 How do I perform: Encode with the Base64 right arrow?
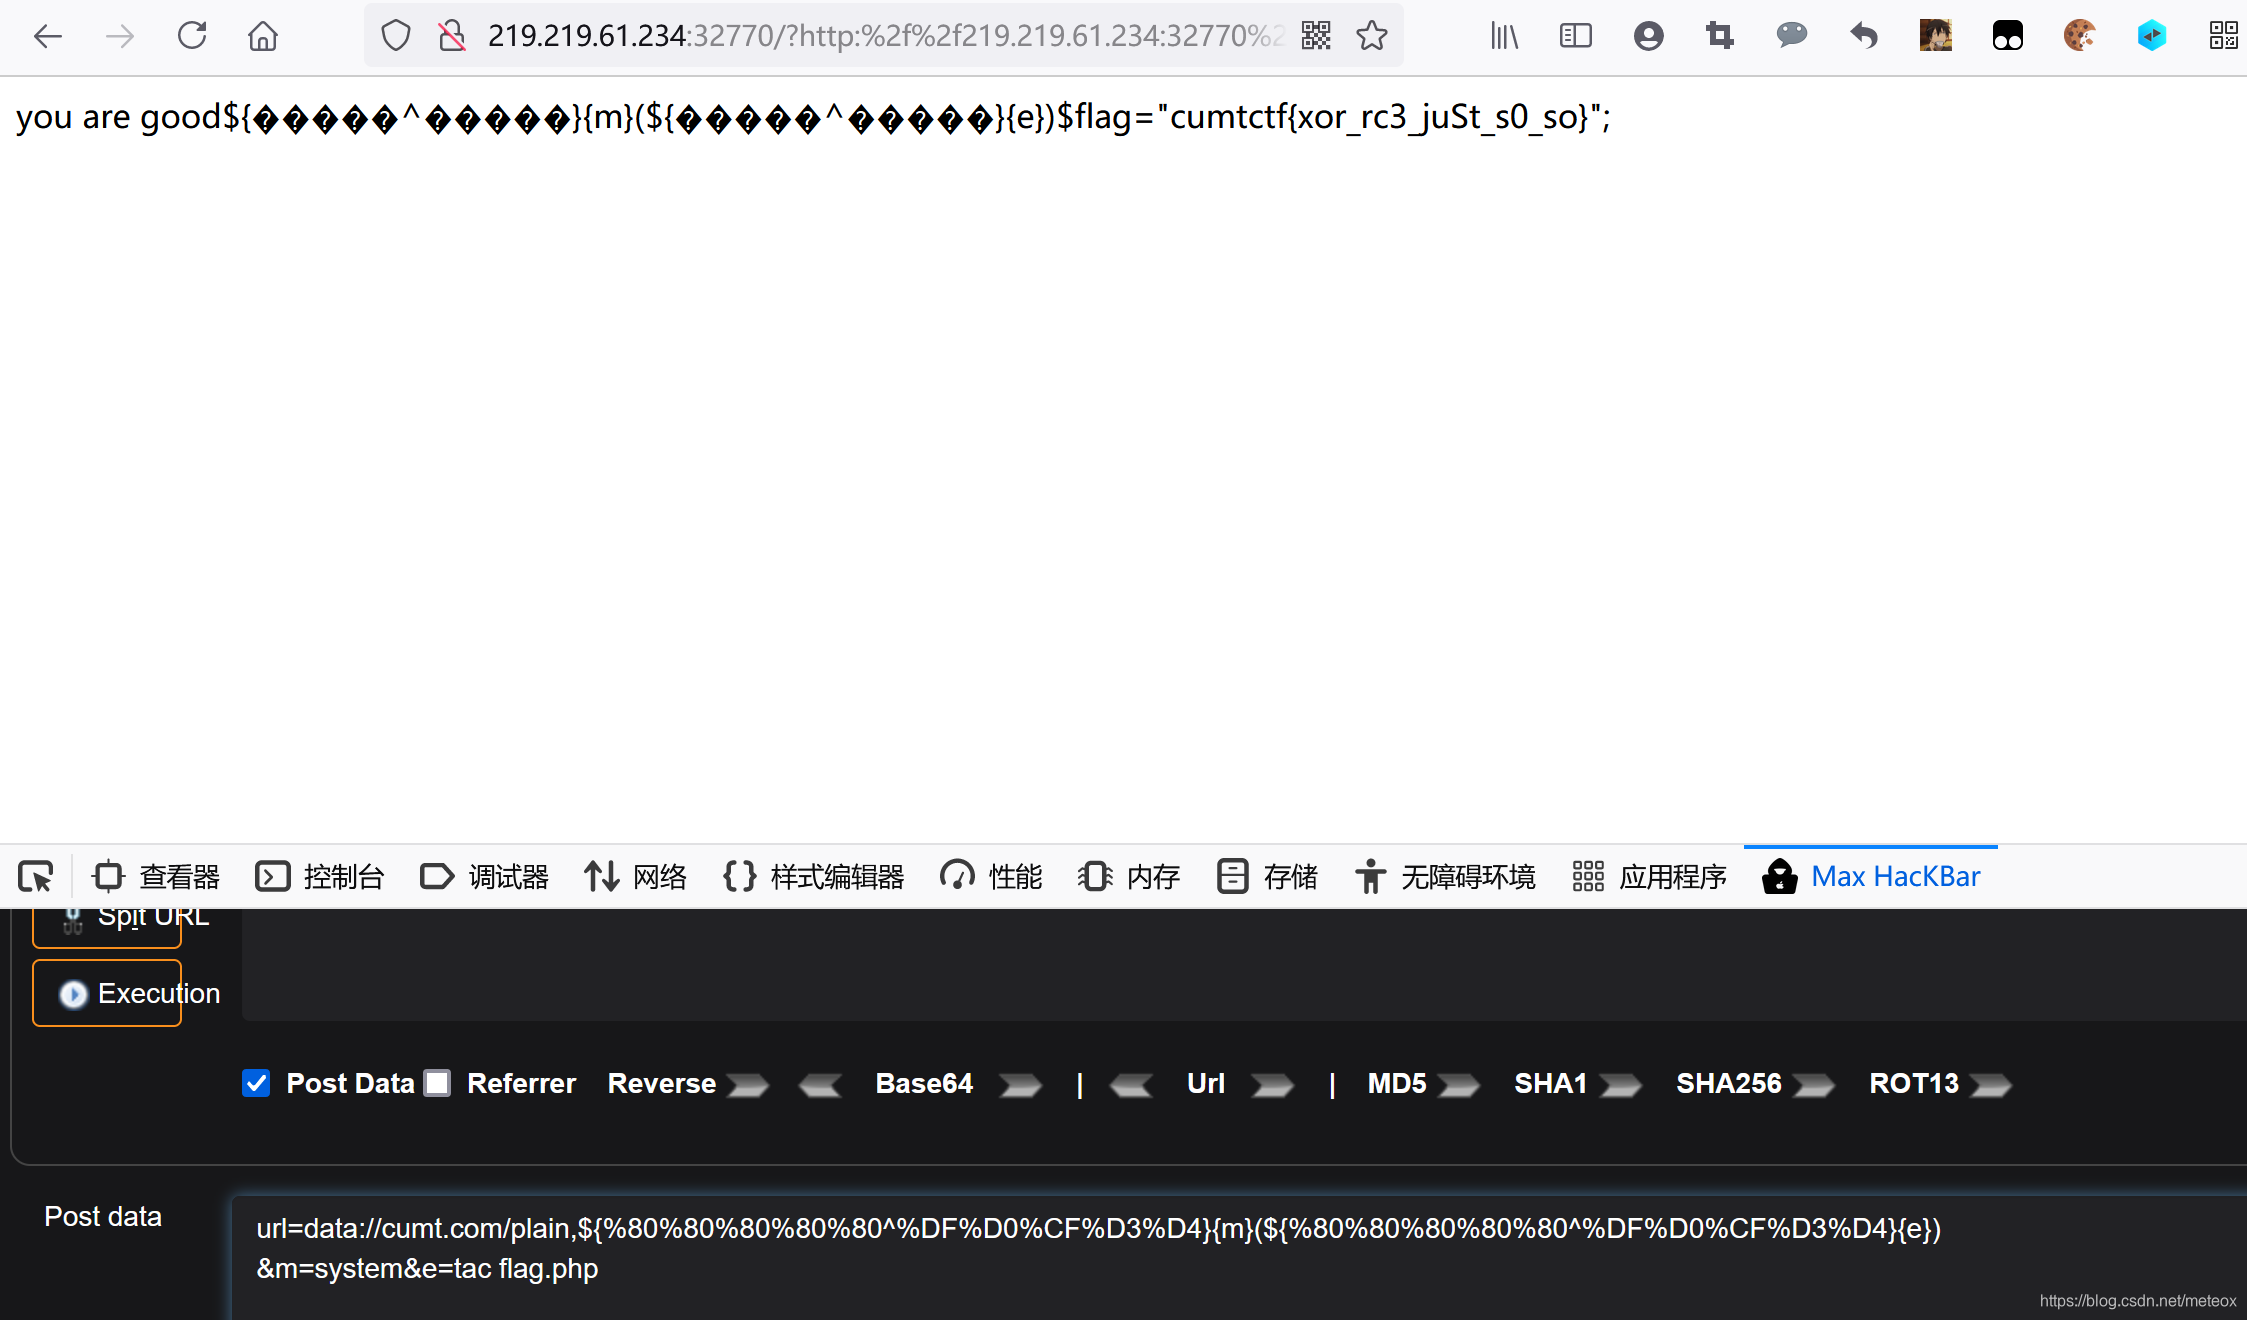pyautogui.click(x=1019, y=1085)
